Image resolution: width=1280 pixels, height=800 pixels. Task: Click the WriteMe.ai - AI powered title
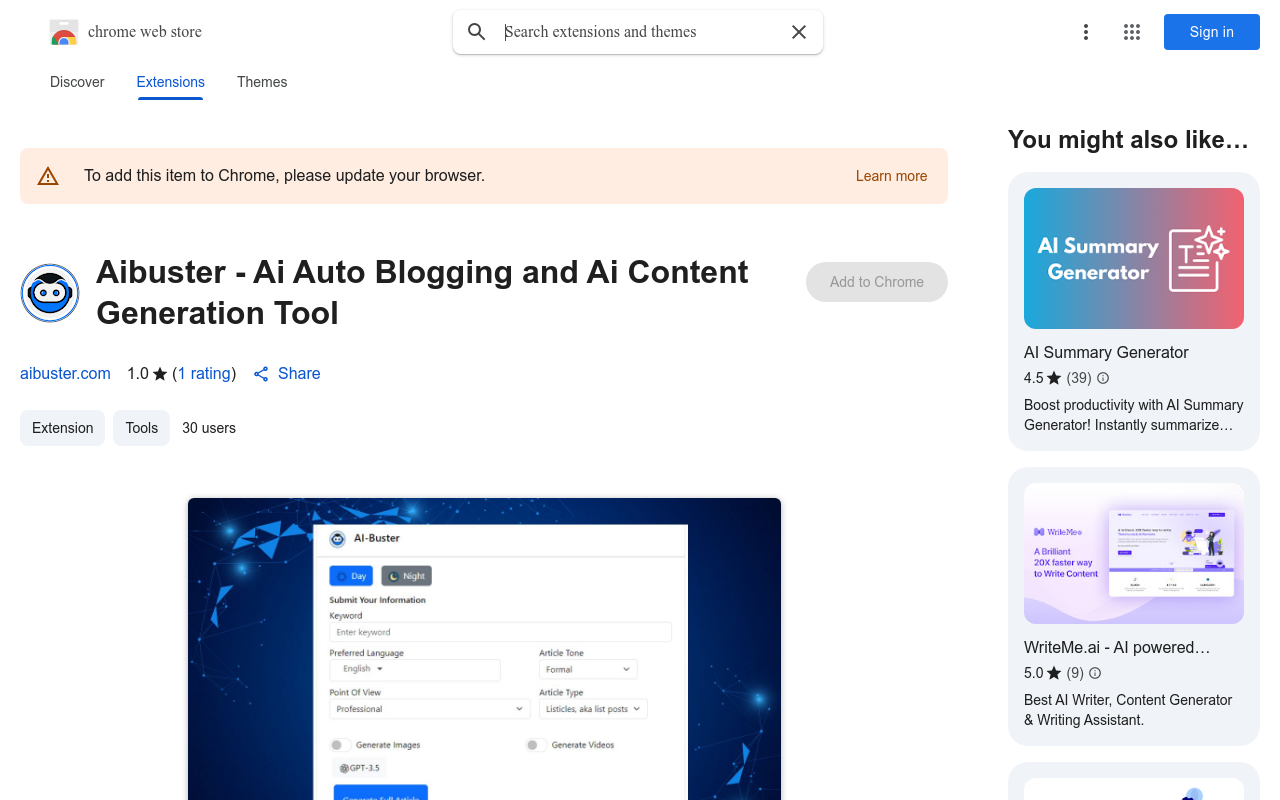[x=1117, y=647]
